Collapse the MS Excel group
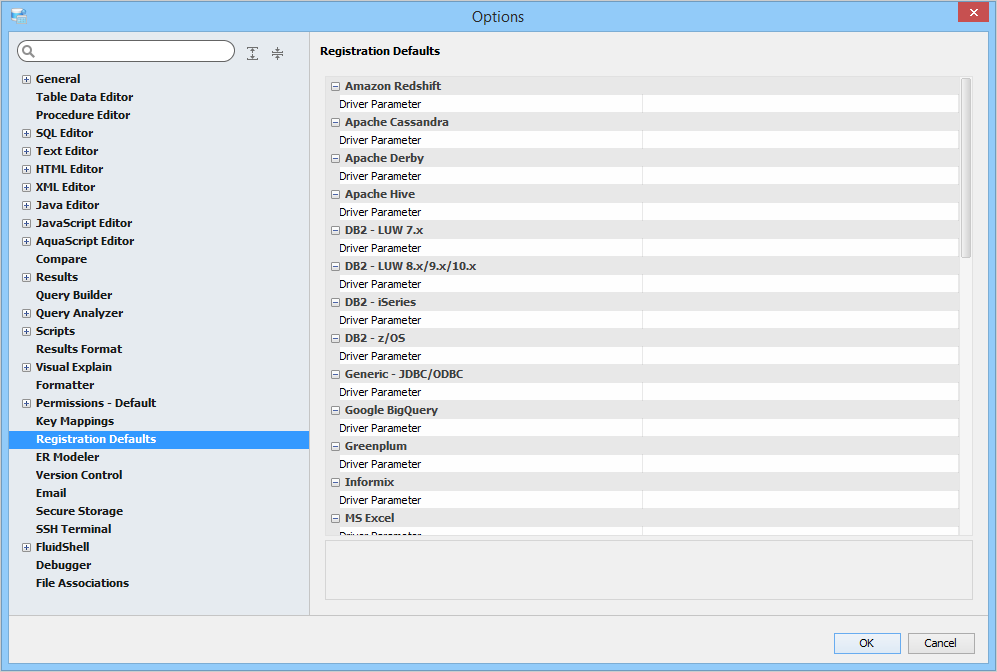 tap(335, 519)
